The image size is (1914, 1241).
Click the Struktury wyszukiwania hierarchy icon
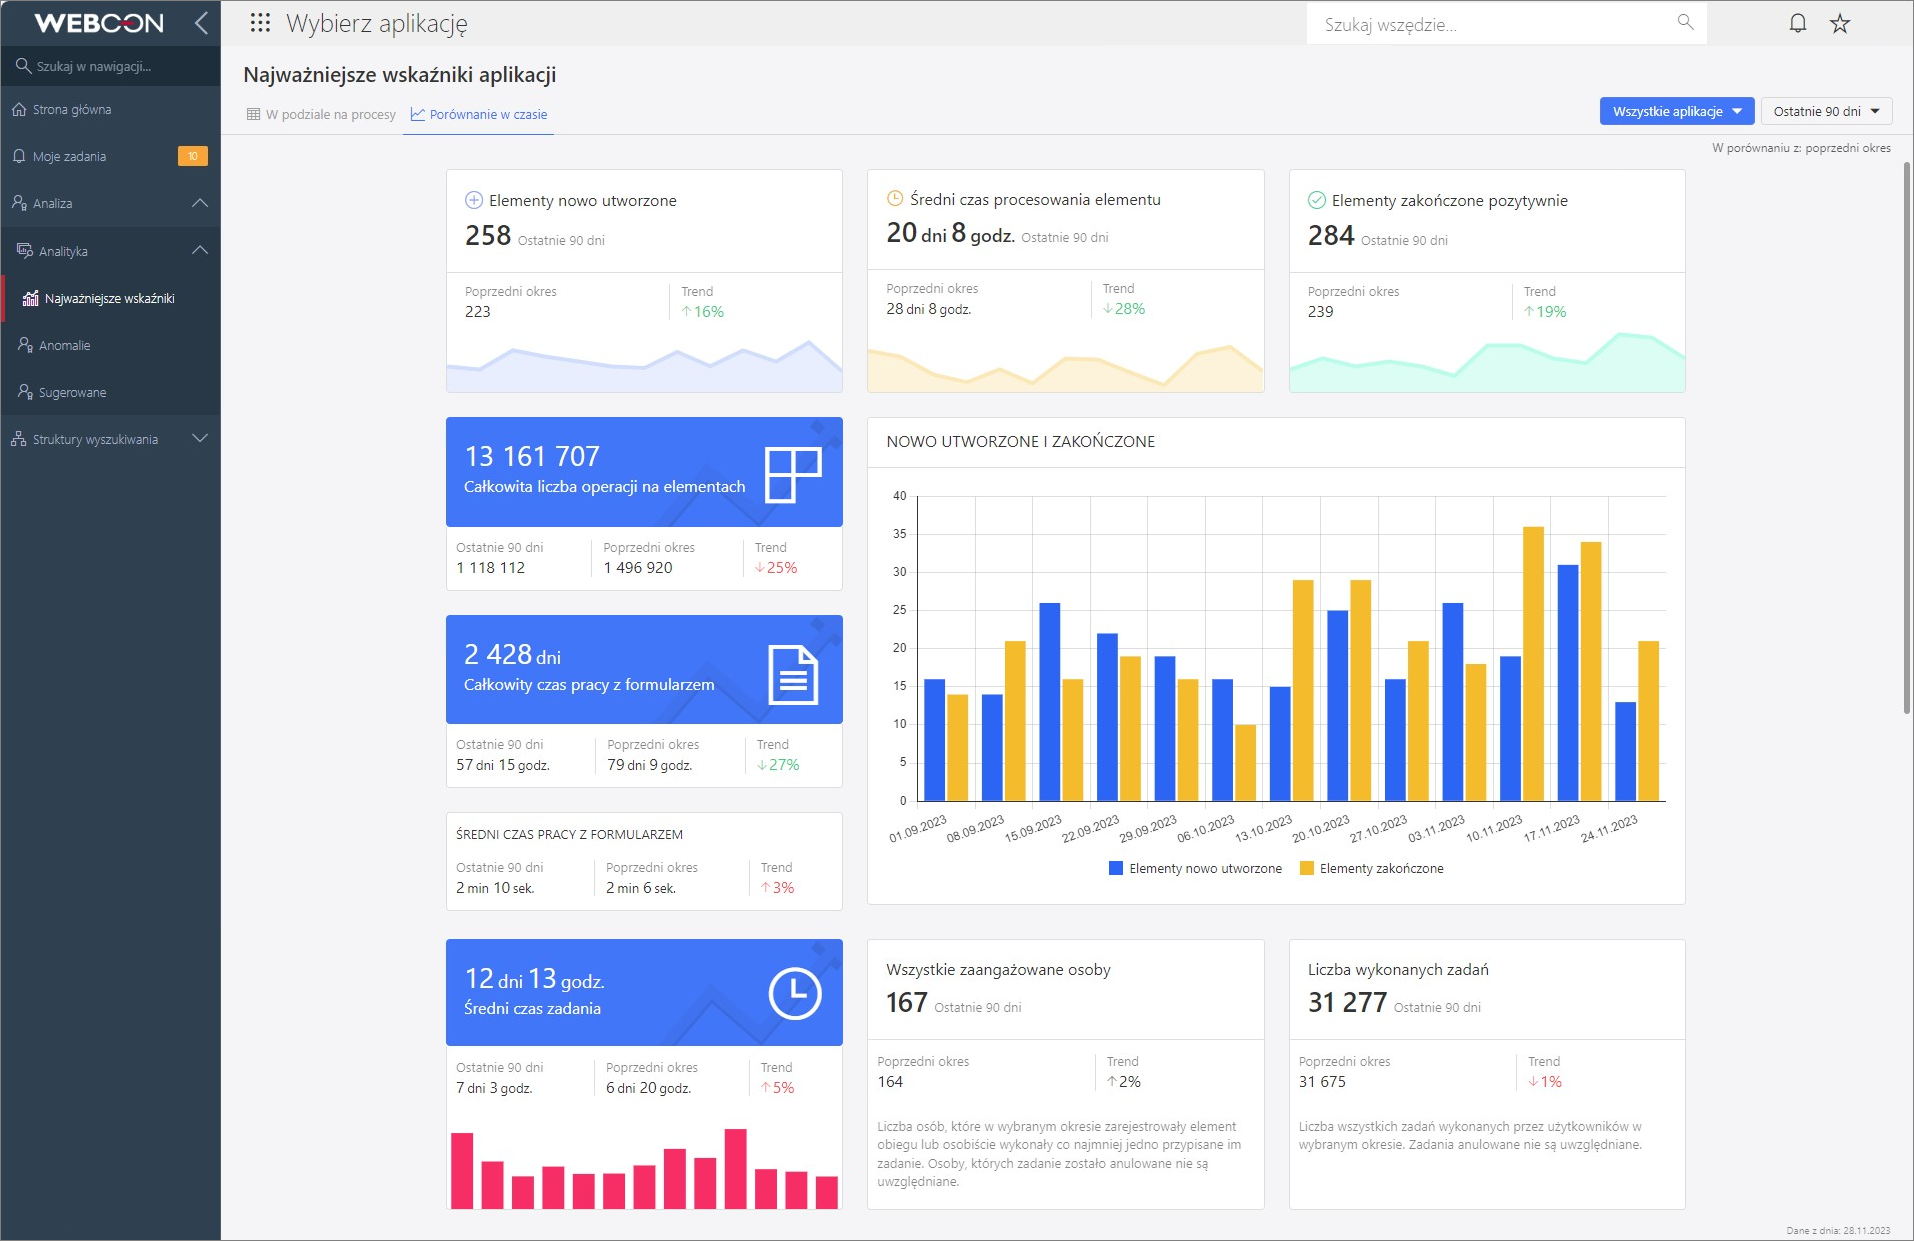[19, 439]
